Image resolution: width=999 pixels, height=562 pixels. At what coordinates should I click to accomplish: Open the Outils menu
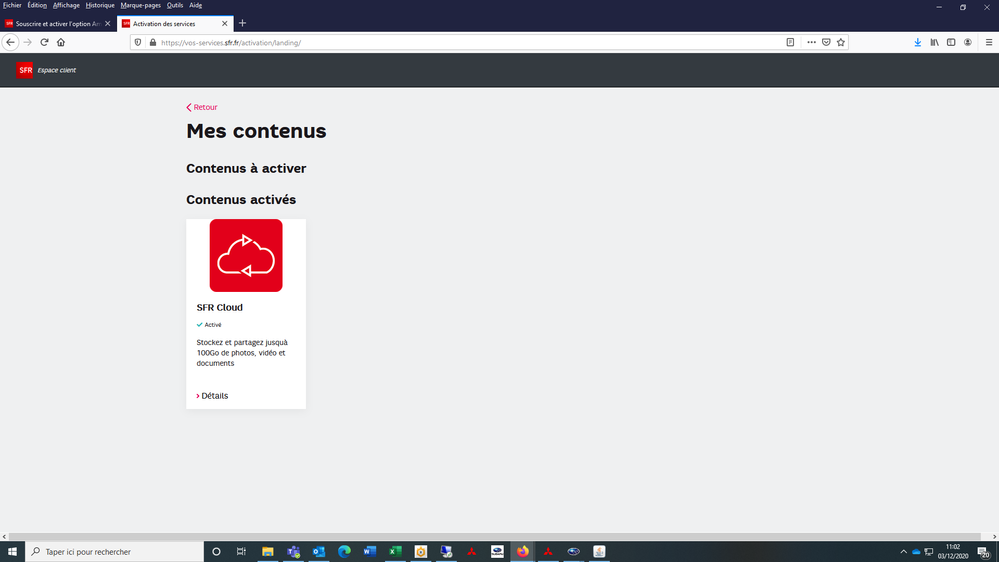point(175,5)
